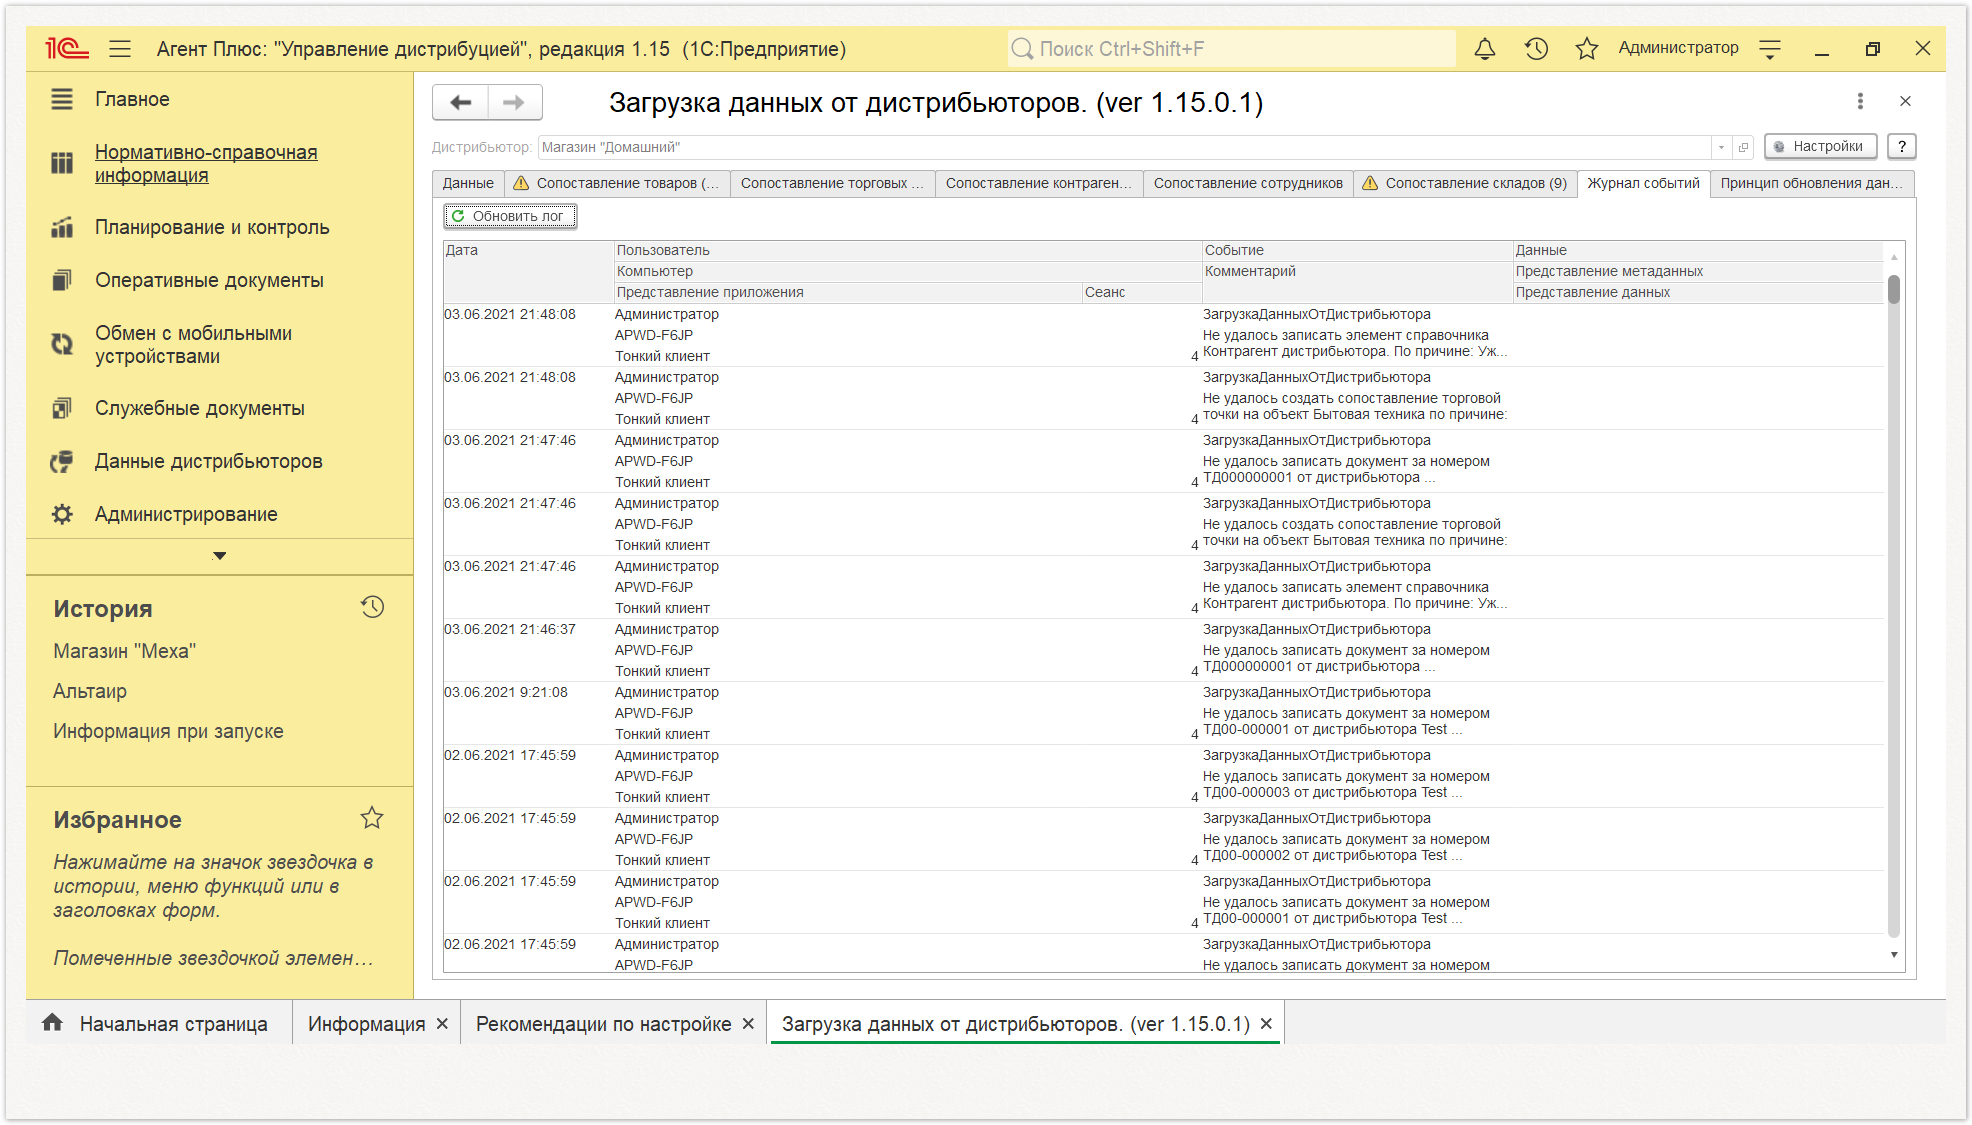
Task: Open Нормативно-справочная информация section link
Action: pos(206,163)
